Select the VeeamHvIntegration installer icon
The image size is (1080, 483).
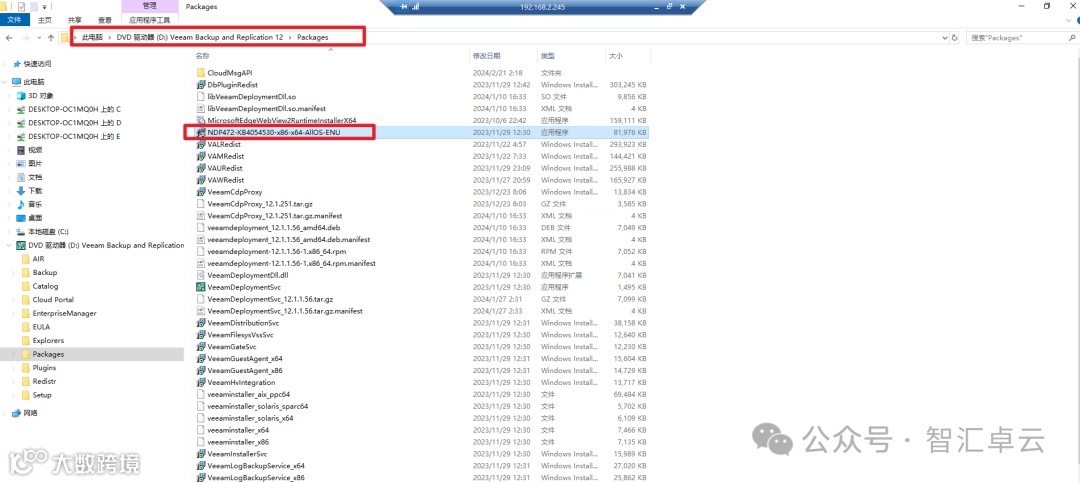(200, 382)
